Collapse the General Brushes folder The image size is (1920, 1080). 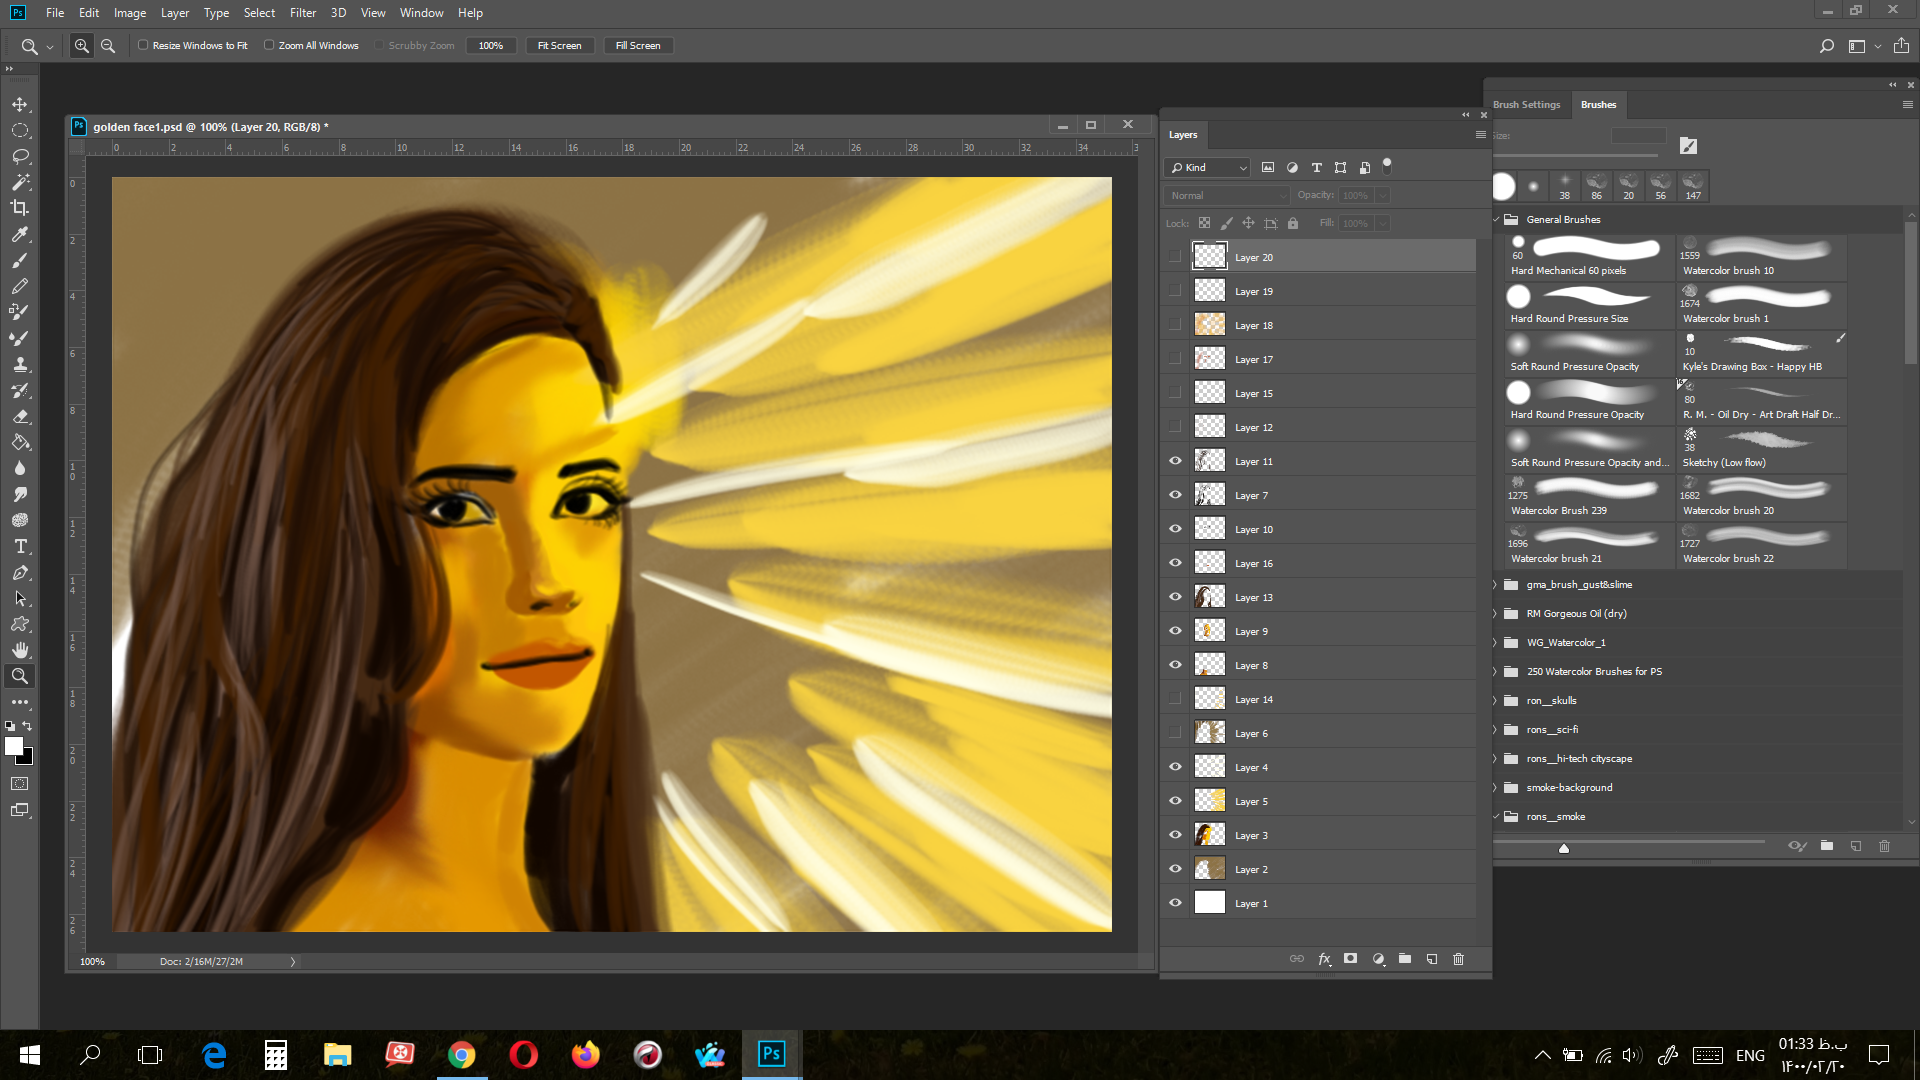click(1497, 220)
